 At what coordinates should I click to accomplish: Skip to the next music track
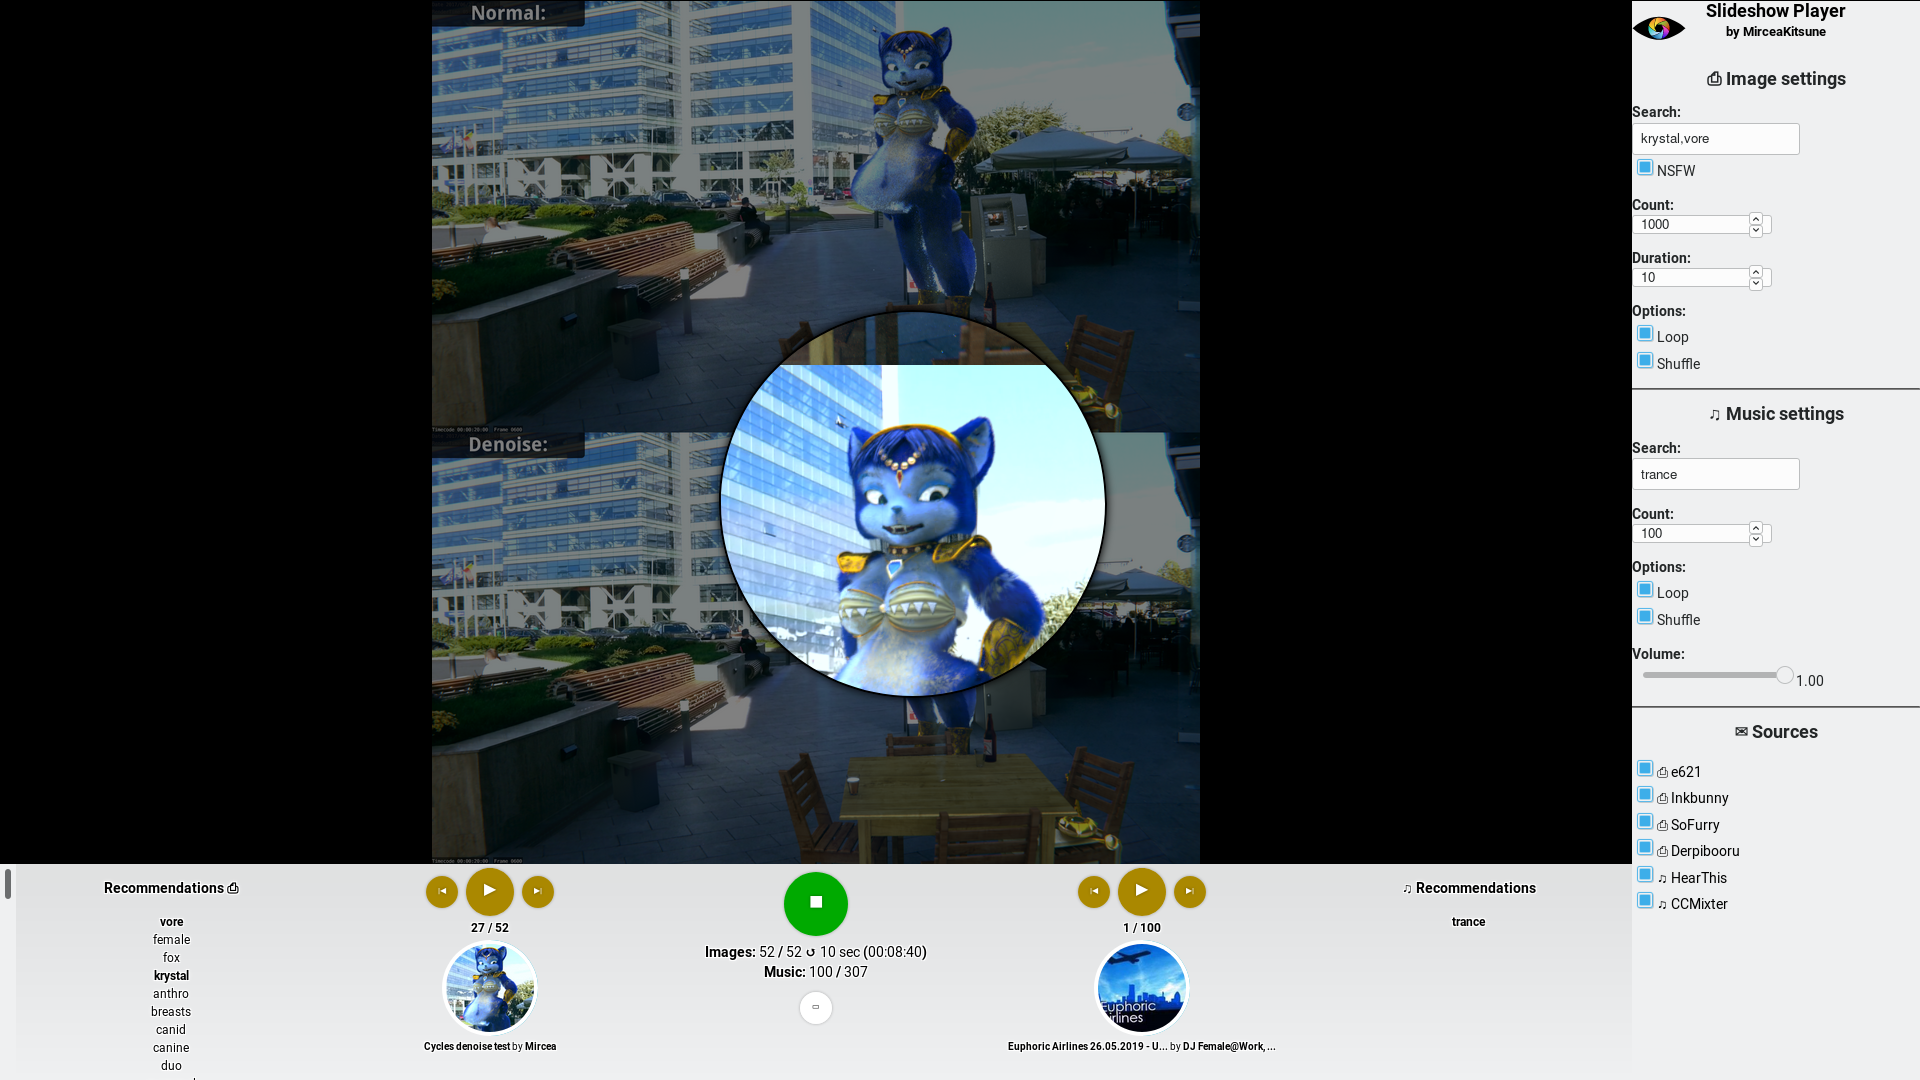[1190, 892]
